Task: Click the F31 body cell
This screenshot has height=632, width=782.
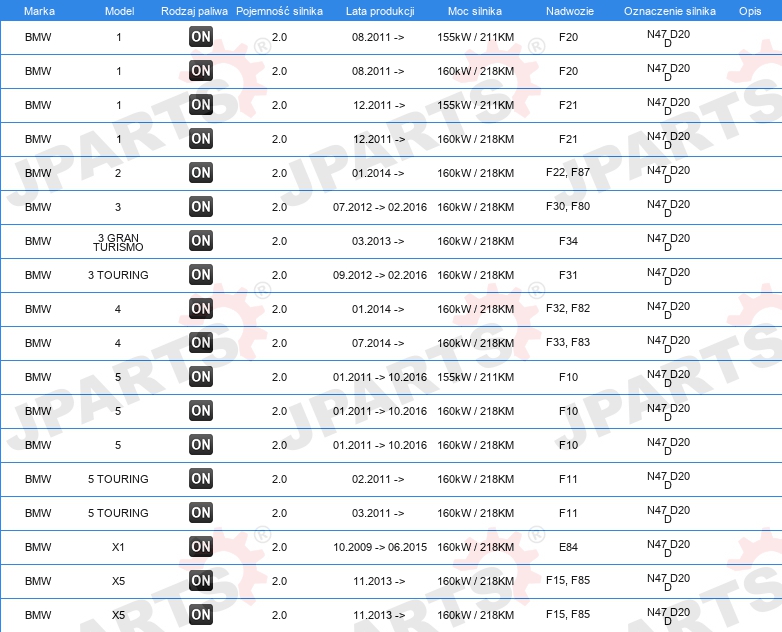Action: tap(568, 275)
